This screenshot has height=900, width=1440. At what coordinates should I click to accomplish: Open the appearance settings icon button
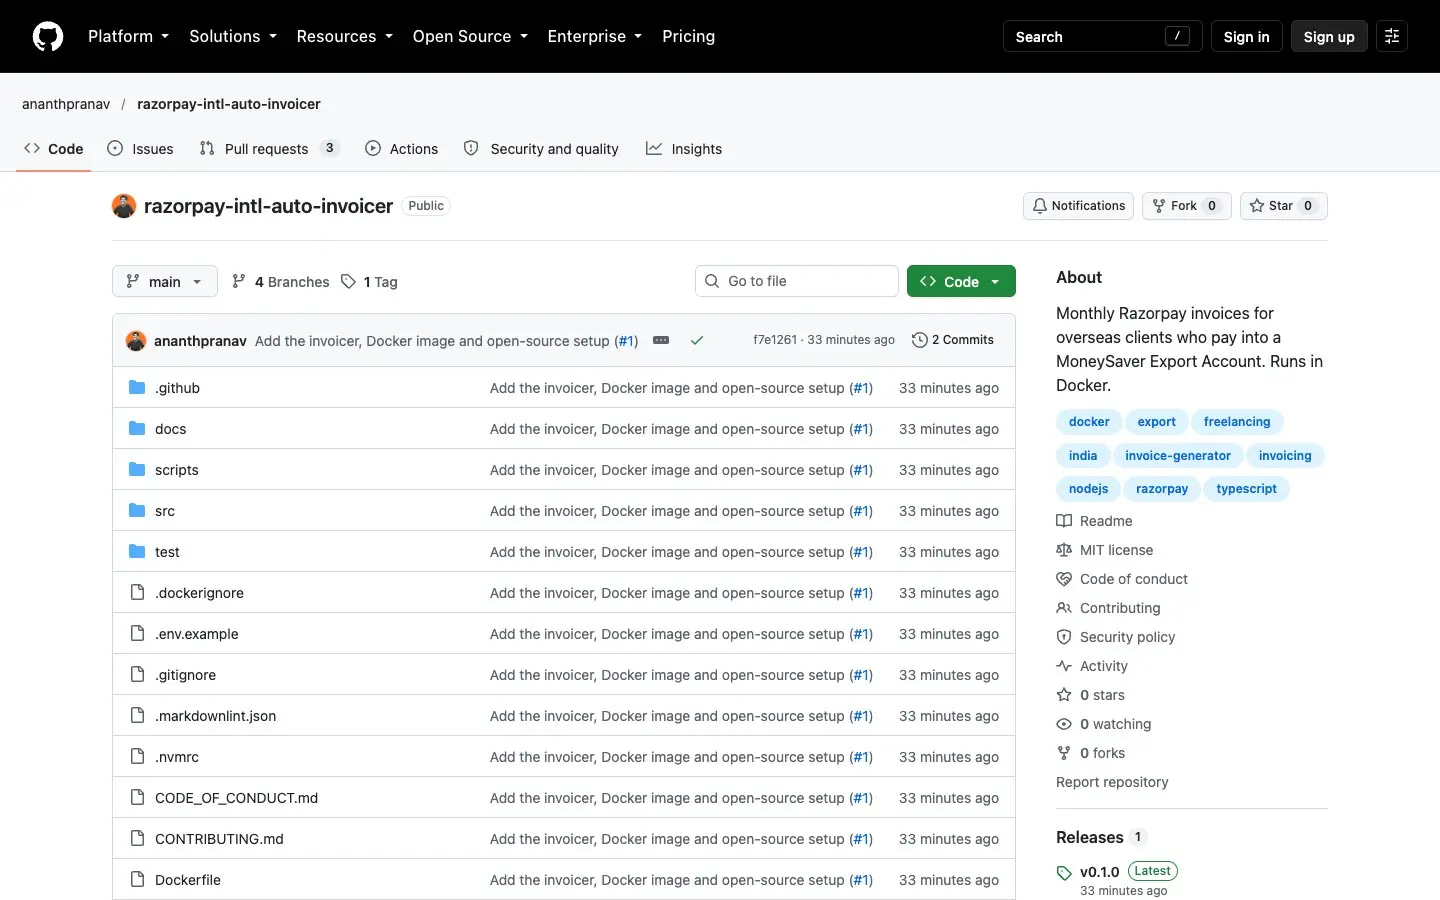pyautogui.click(x=1392, y=36)
